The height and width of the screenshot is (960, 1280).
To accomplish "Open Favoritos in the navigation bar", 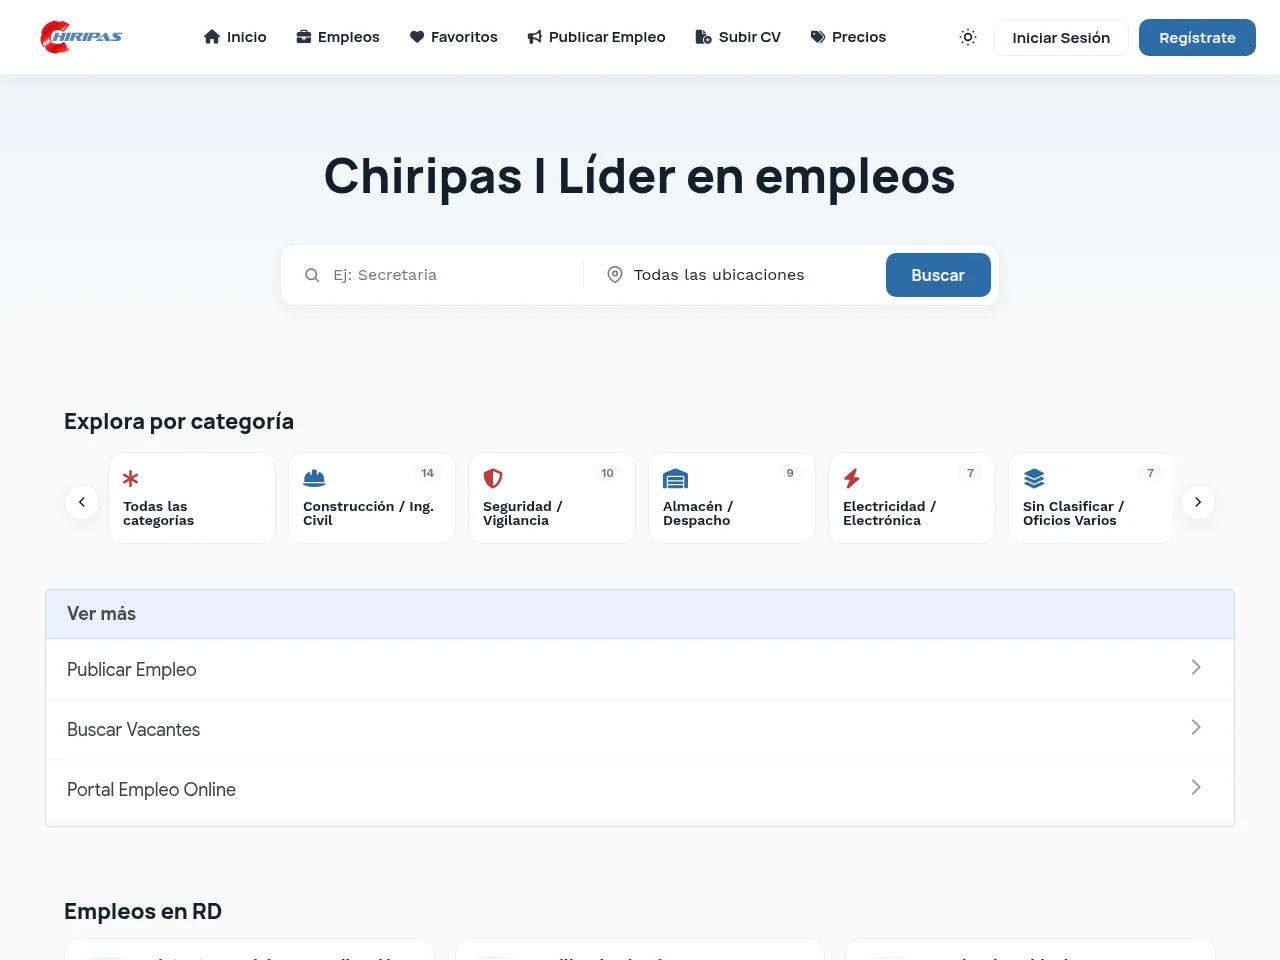I will [453, 37].
